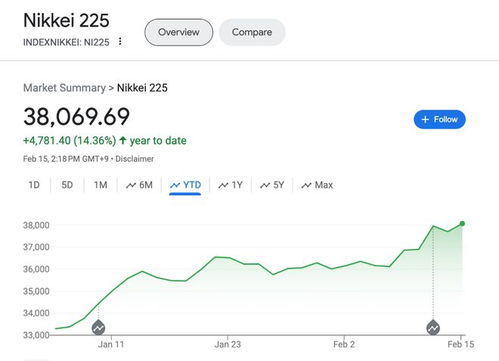Screen dimensions: 499x361
Task: Select the 5Y range with trend icon
Action: (272, 185)
